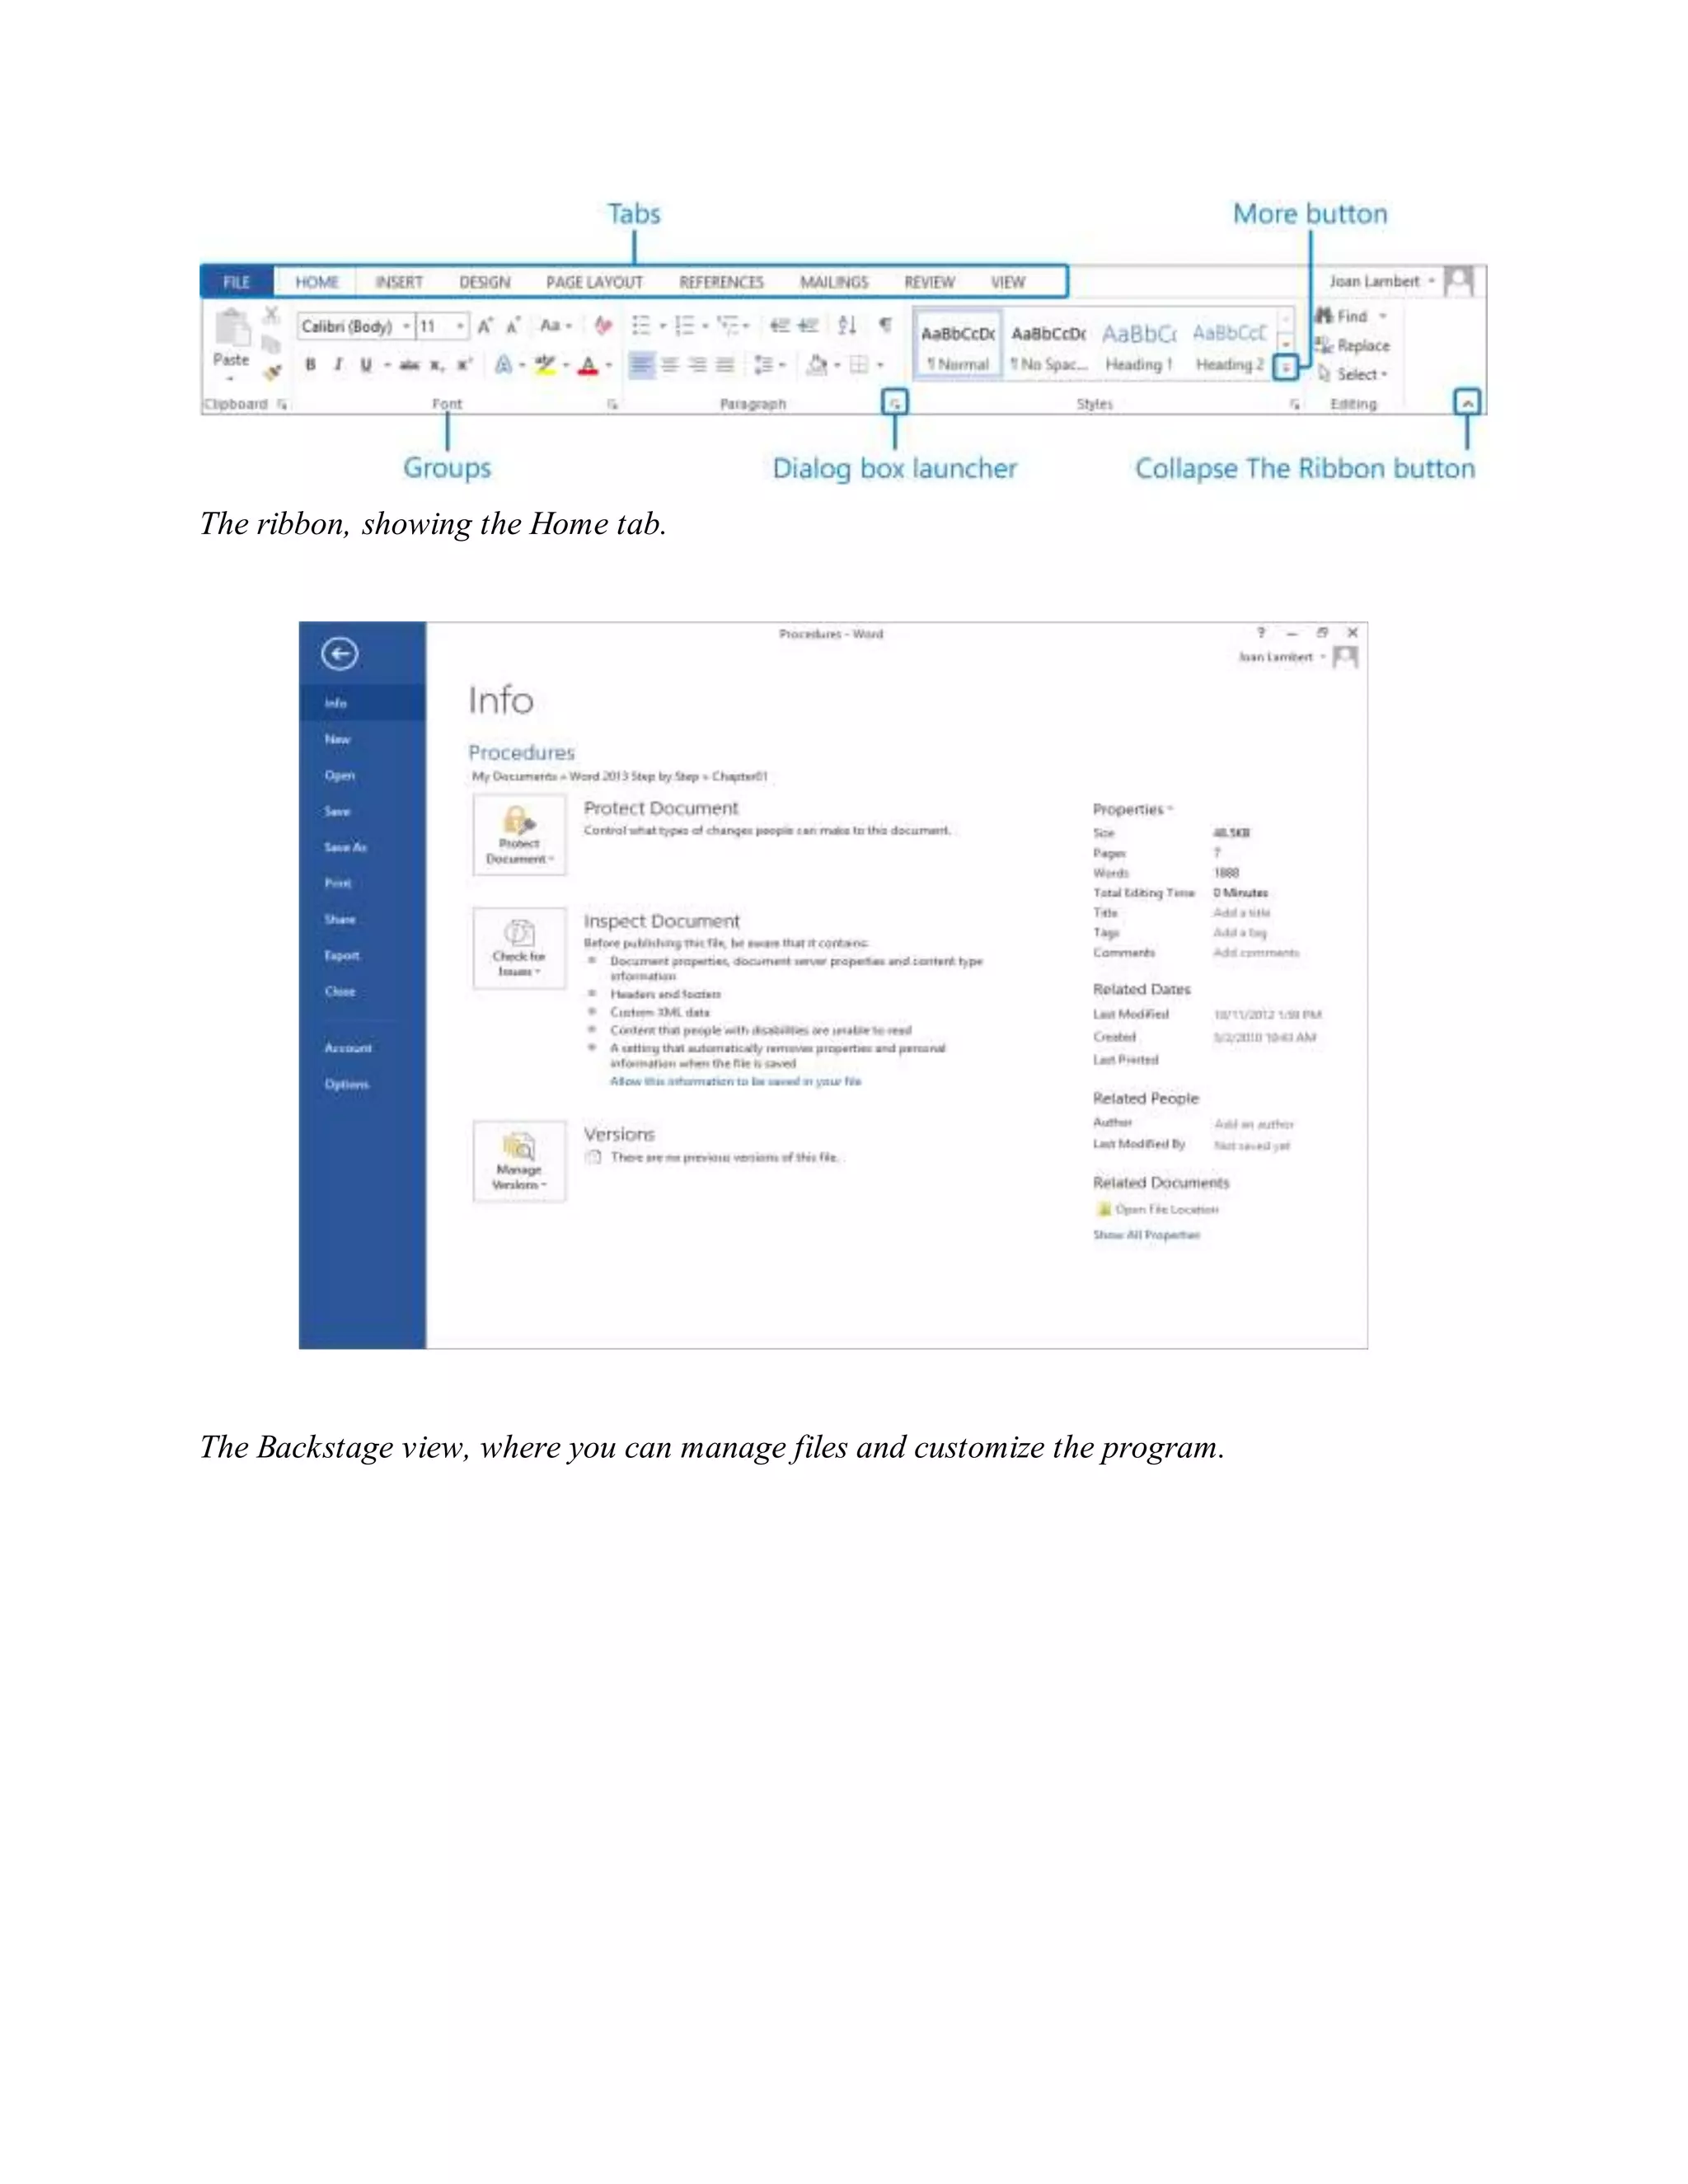Toggle Italic formatting in ribbon

pos(338,365)
